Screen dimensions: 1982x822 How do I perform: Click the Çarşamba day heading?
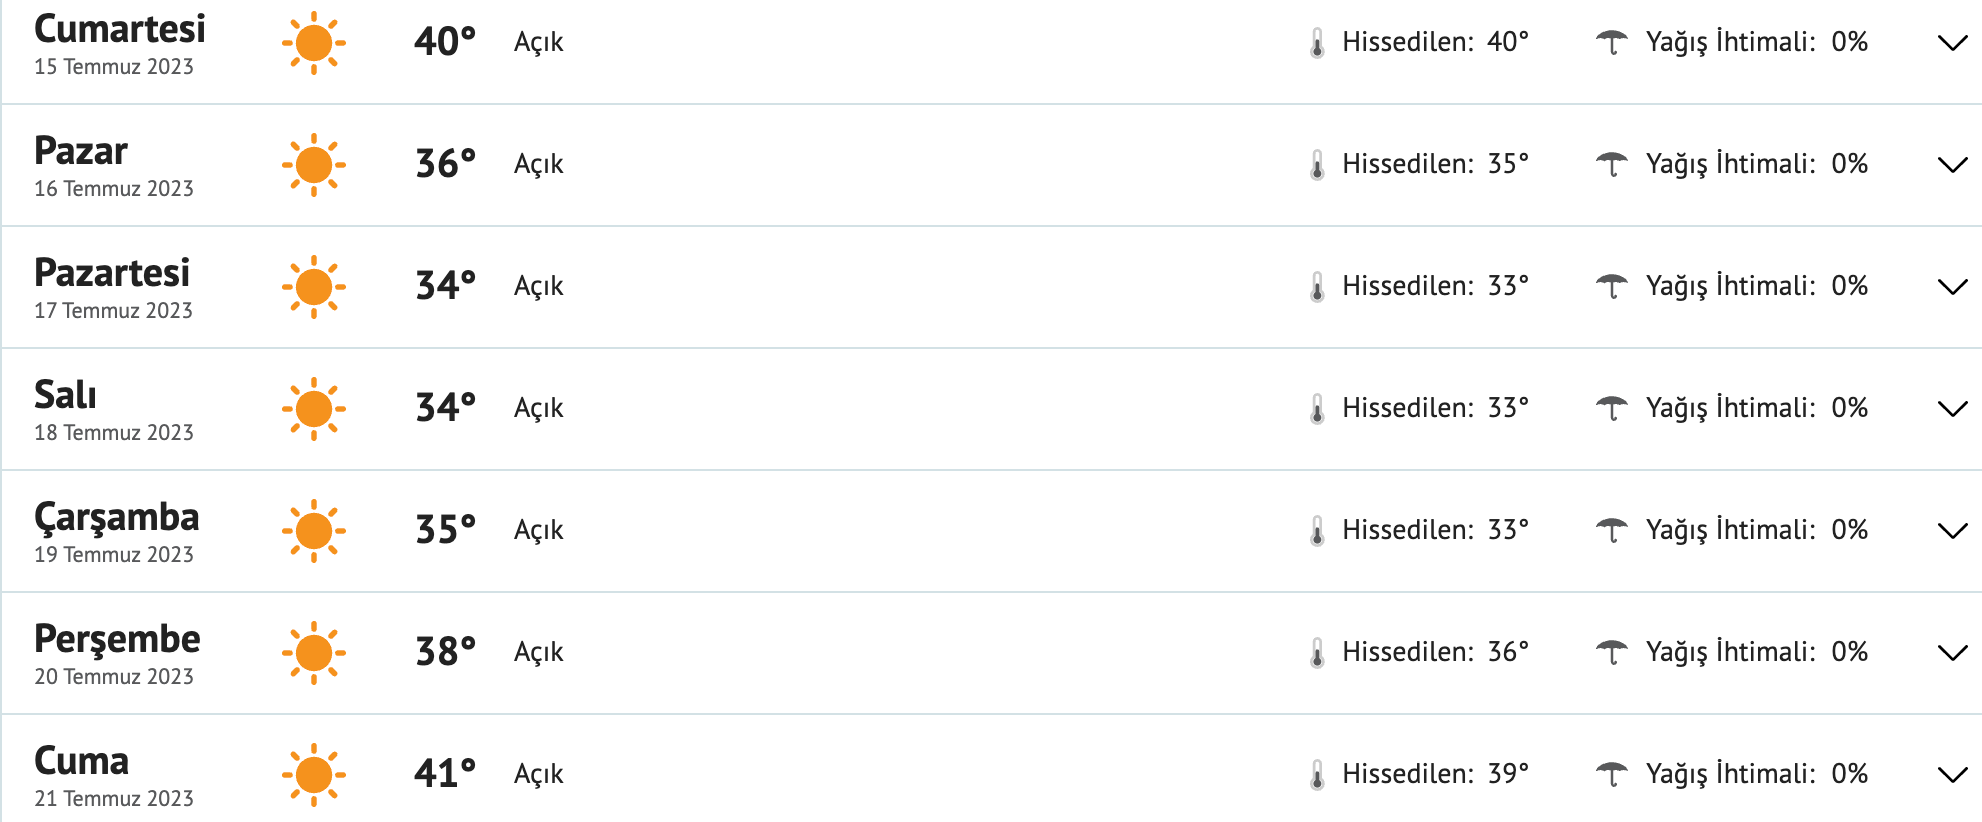117,517
